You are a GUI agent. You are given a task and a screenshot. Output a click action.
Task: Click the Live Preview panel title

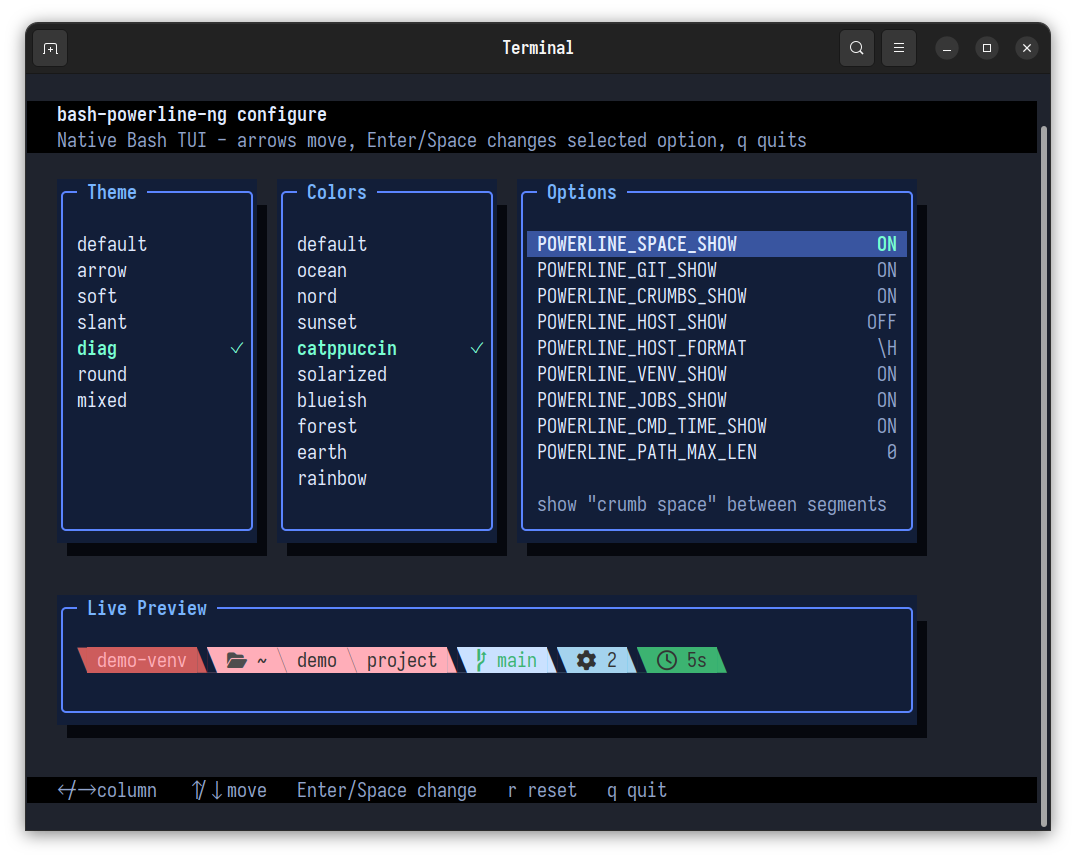(x=147, y=608)
